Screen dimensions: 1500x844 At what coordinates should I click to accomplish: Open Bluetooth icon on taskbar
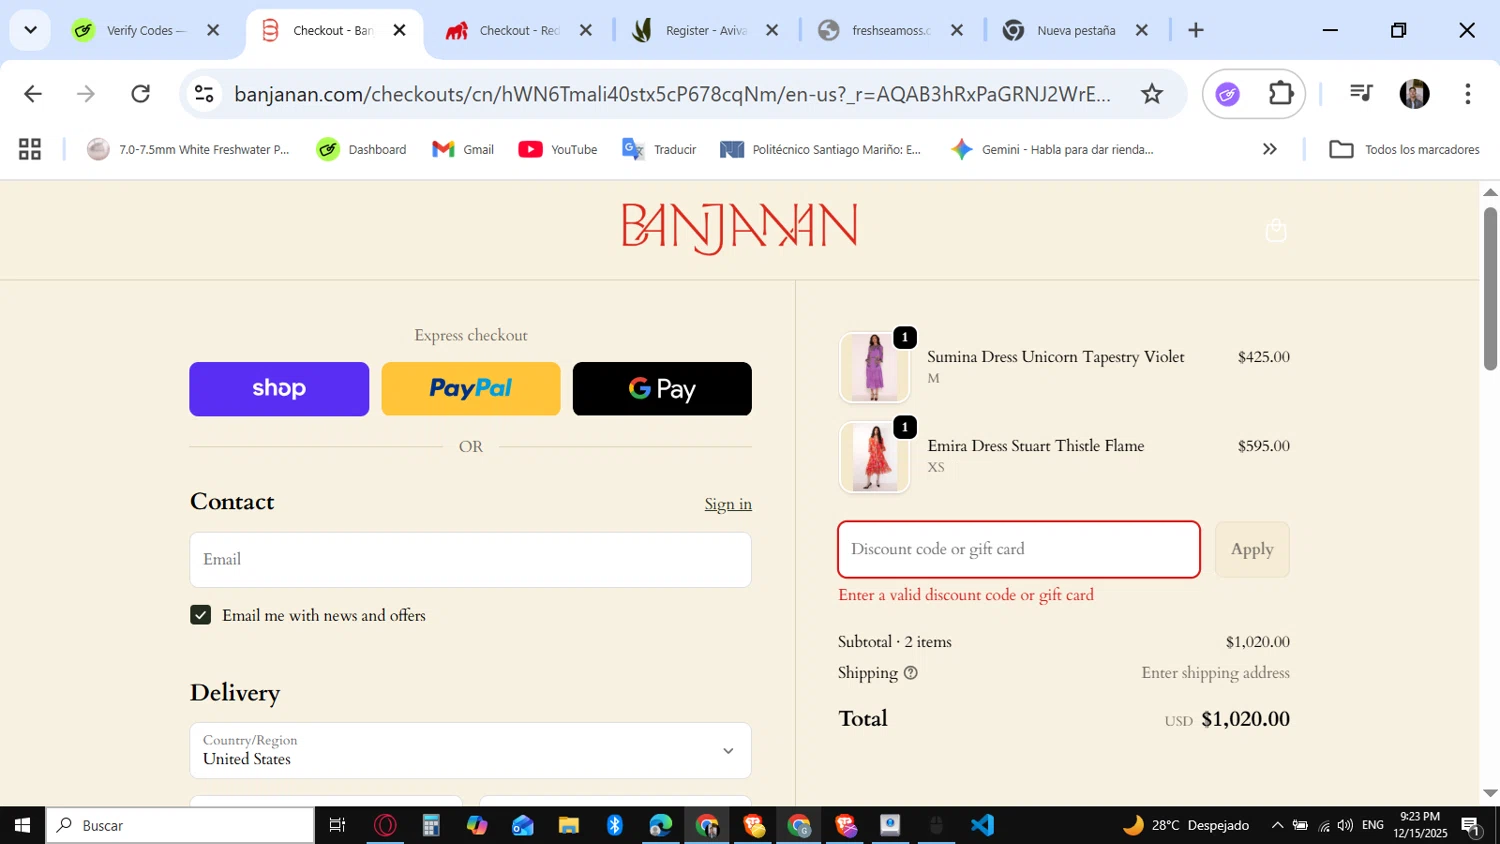coord(615,825)
